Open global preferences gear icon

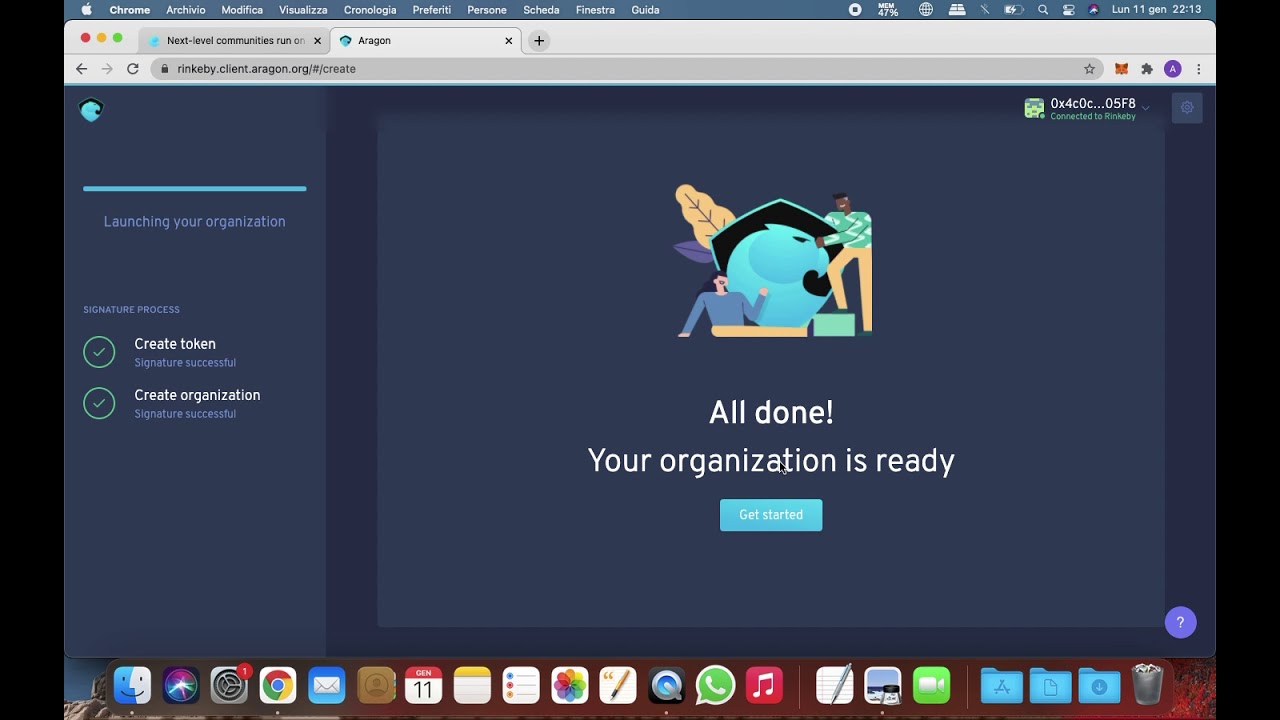(x=1187, y=108)
